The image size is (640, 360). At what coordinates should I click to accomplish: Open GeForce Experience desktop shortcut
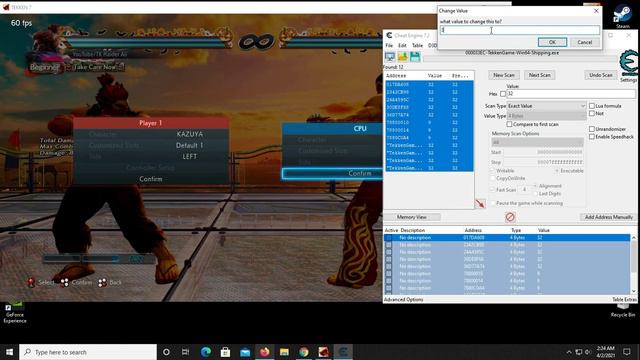(x=15, y=313)
